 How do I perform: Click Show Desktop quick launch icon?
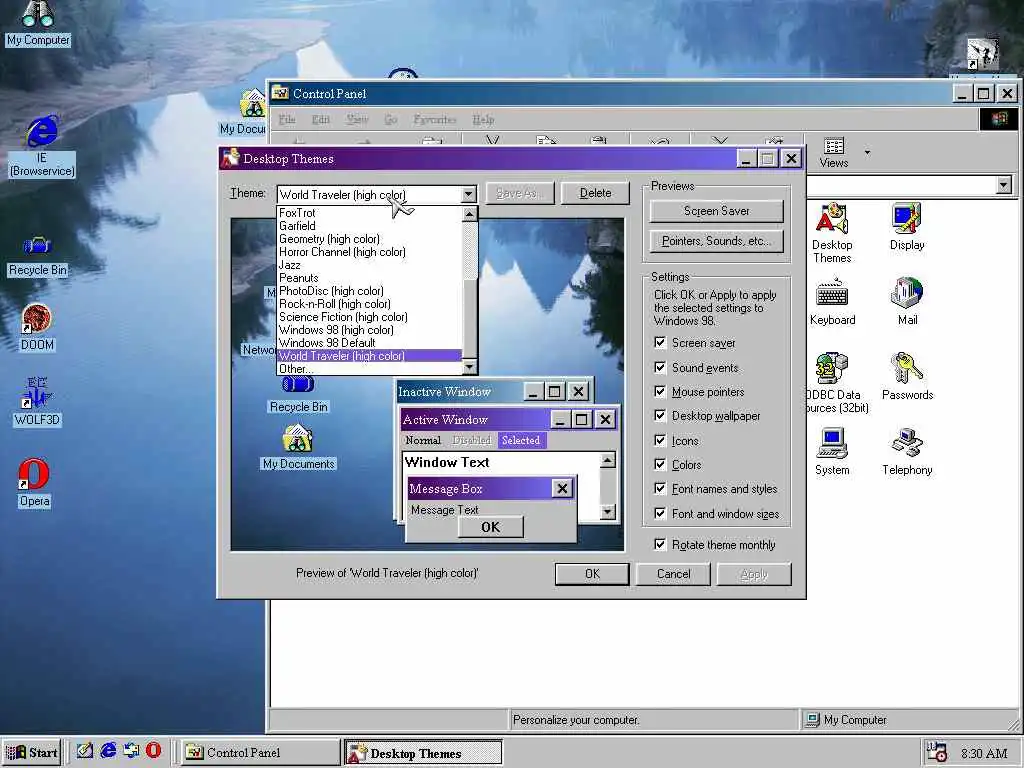coord(85,750)
